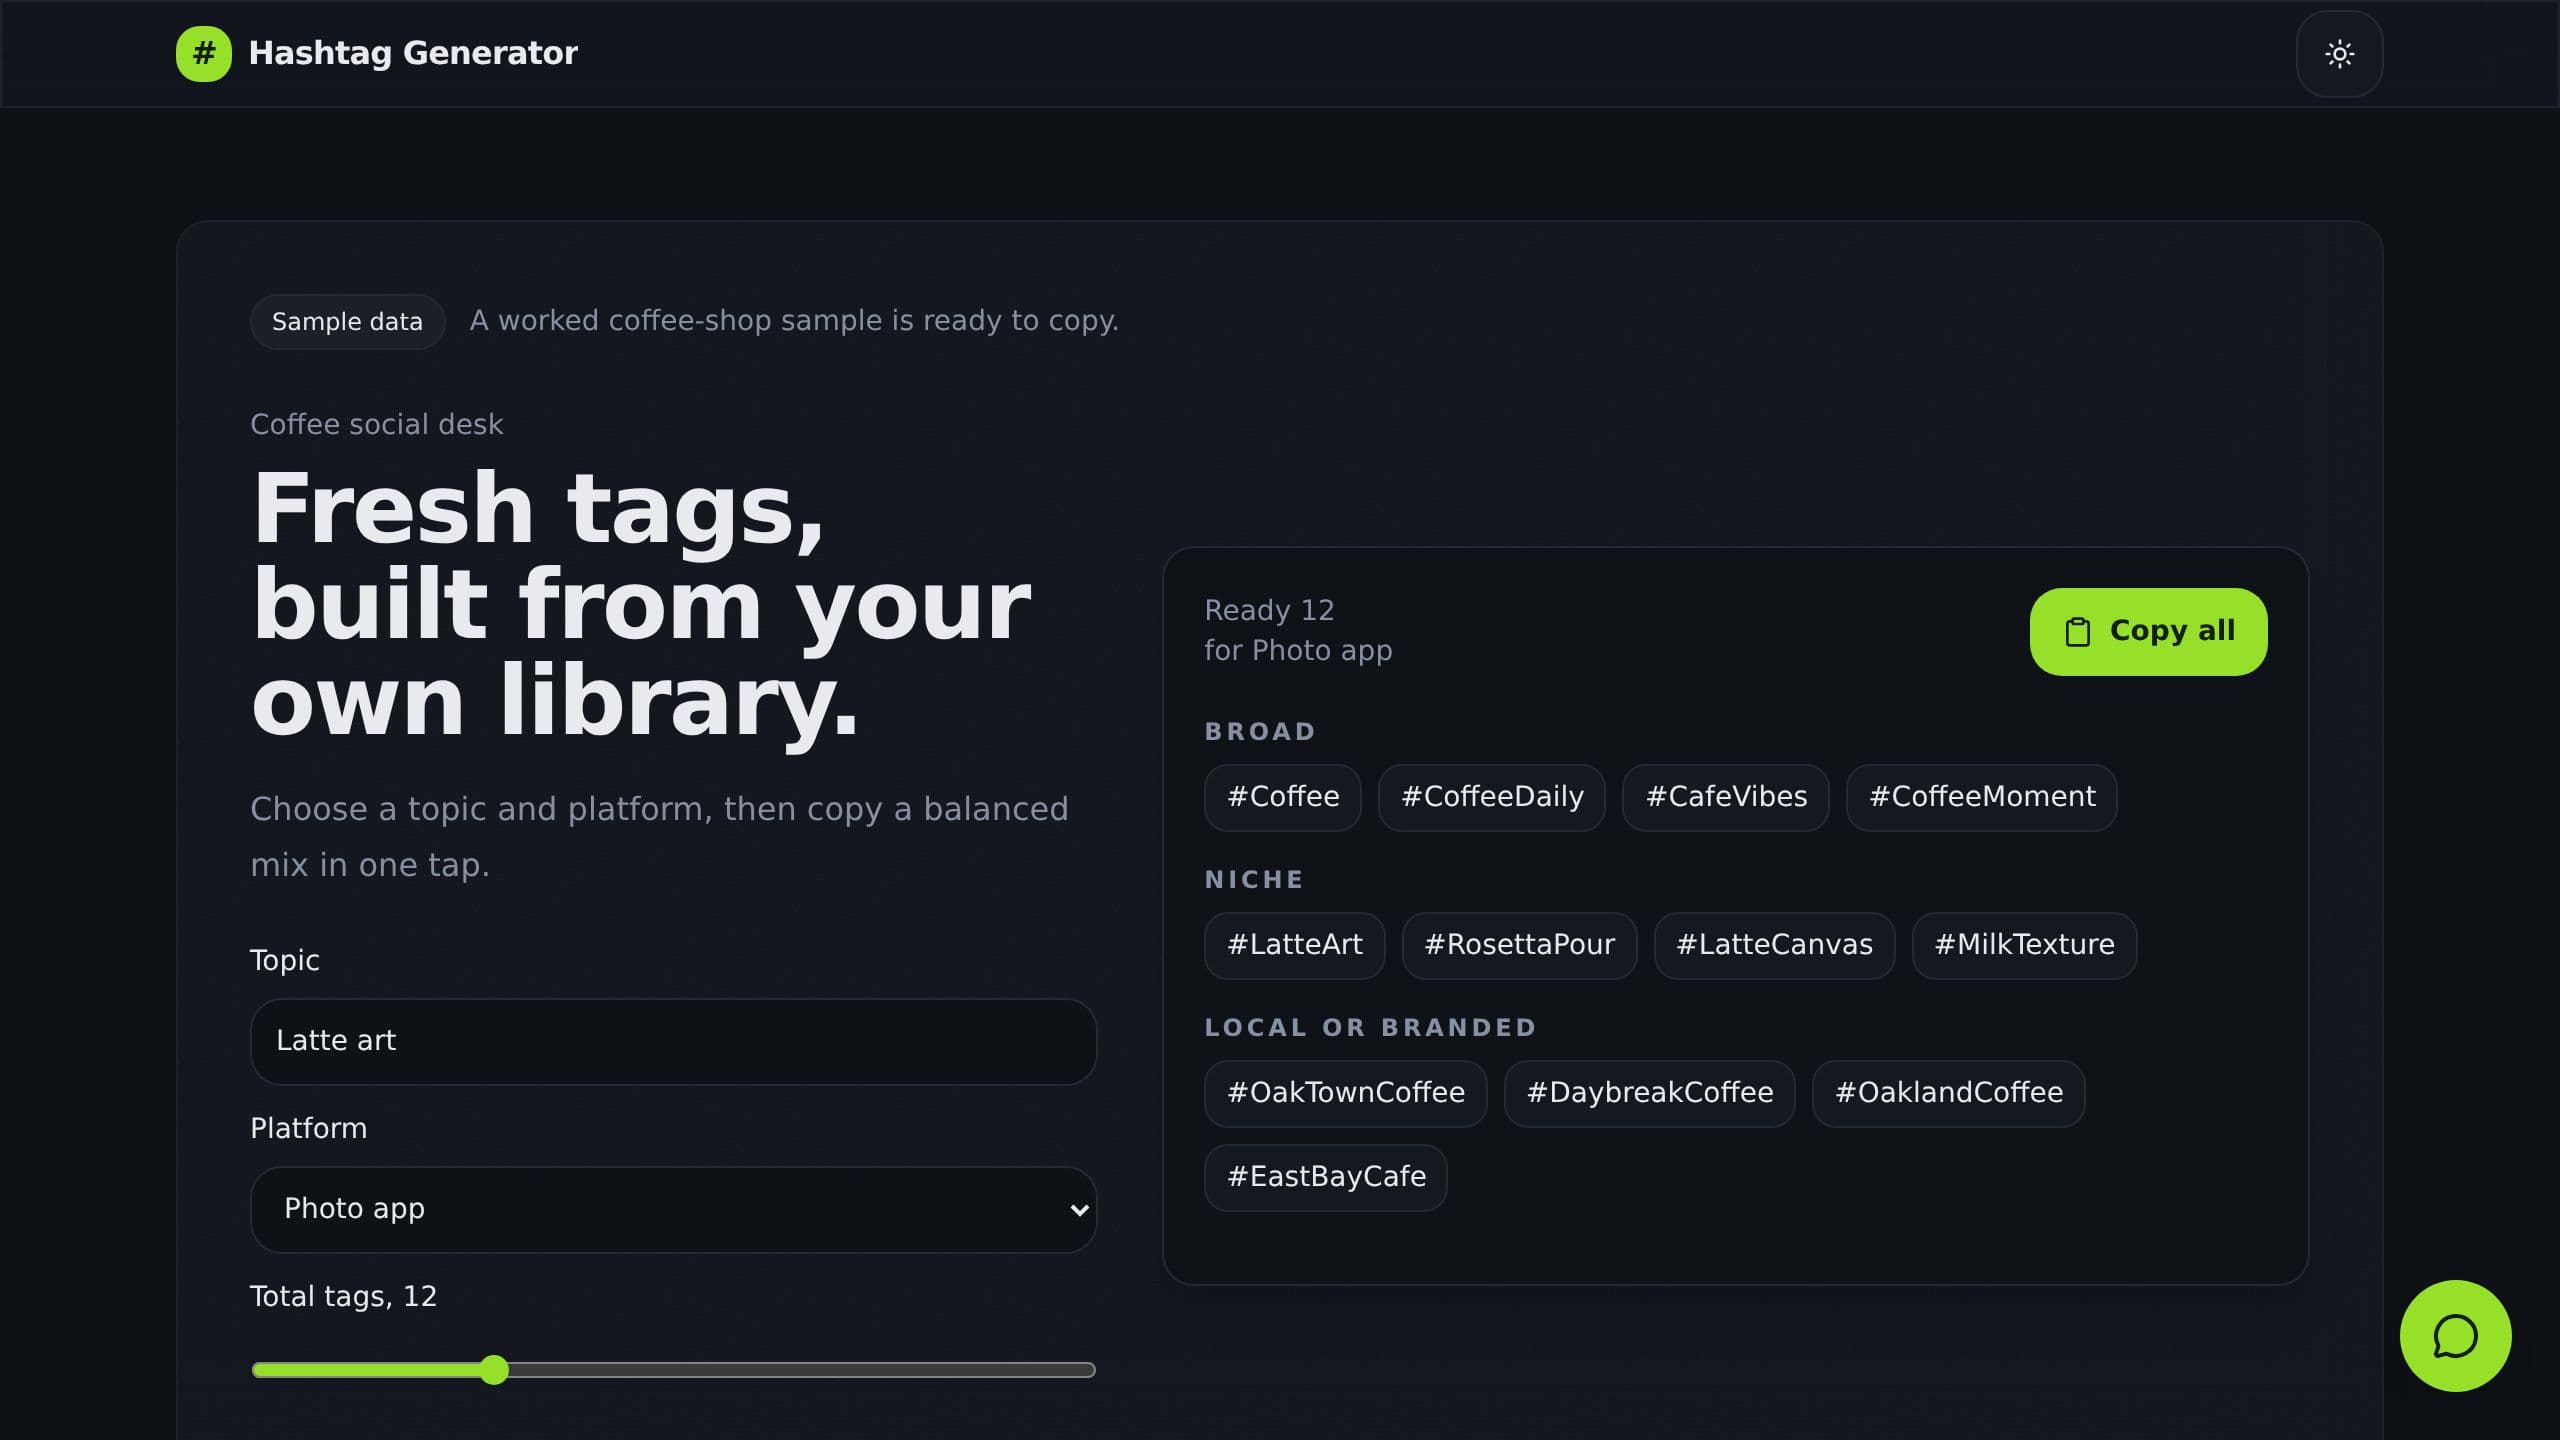Image resolution: width=2560 pixels, height=1440 pixels.
Task: Click the Sample data badge
Action: pos(347,322)
